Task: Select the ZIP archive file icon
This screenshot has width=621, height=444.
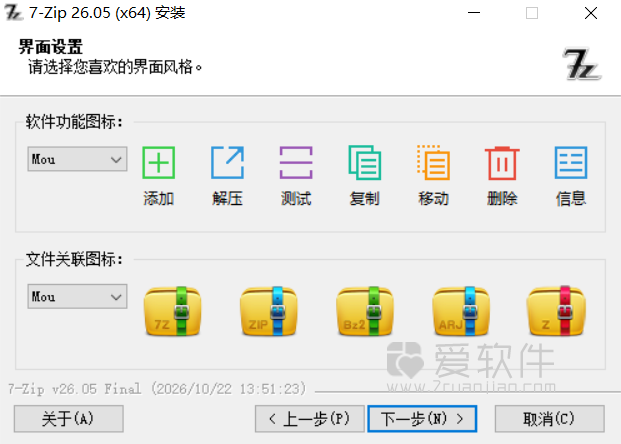Action: click(269, 311)
